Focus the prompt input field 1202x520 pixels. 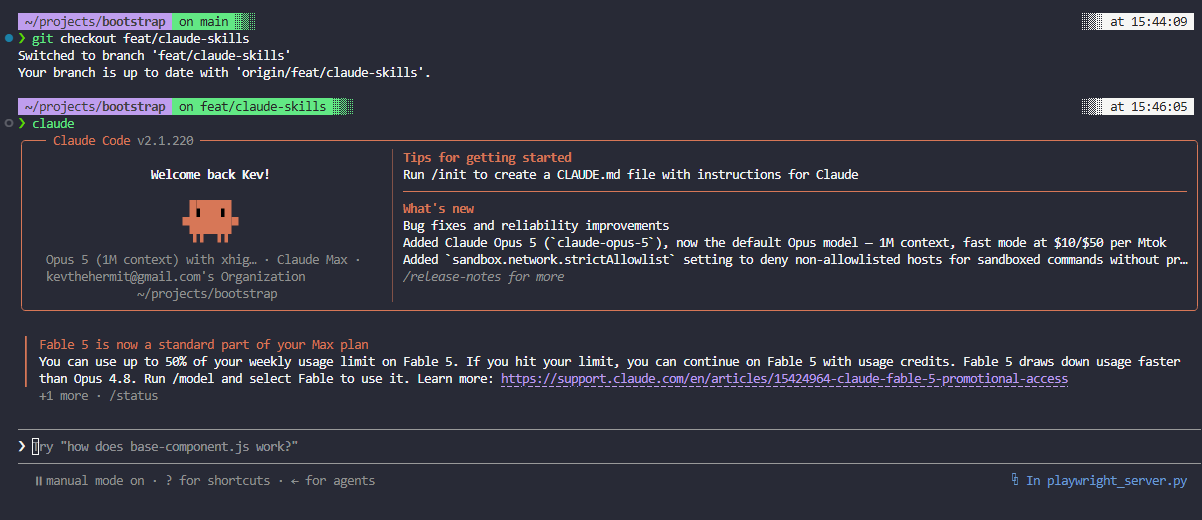coord(610,446)
